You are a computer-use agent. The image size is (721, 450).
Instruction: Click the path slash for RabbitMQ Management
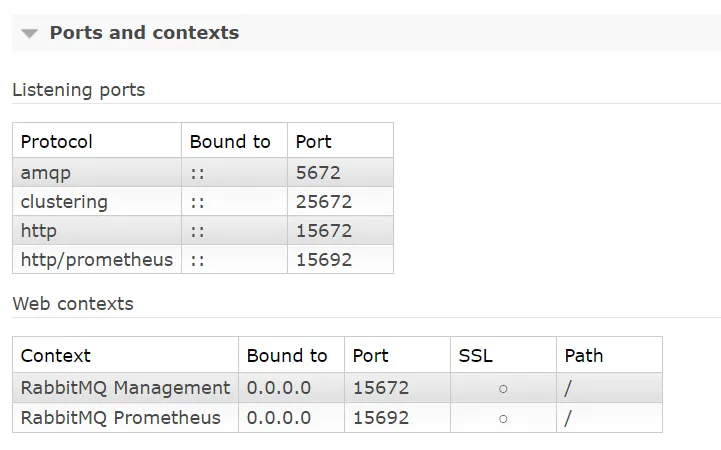coord(568,388)
